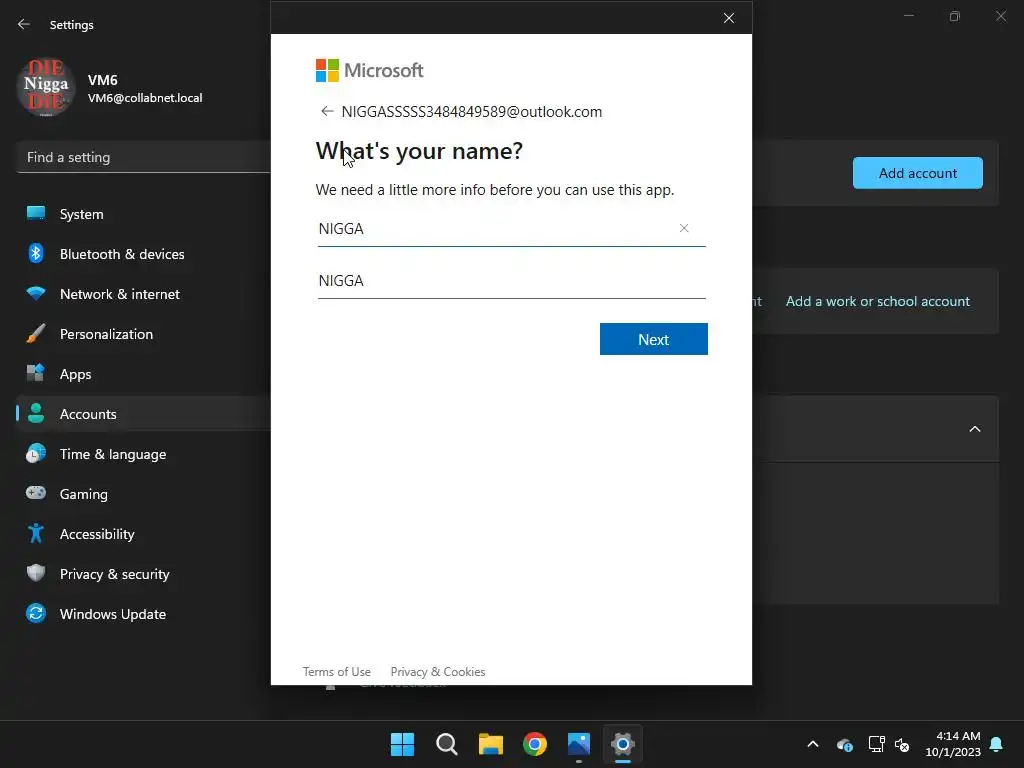This screenshot has width=1024, height=768.
Task: Open clock showing 4:14 AM
Action: [x=953, y=744]
